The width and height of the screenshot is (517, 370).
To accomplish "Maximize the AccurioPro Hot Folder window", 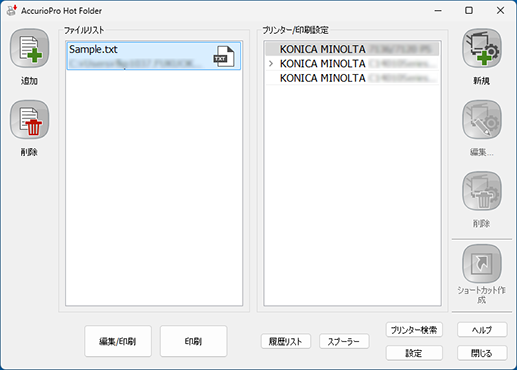I will (469, 11).
